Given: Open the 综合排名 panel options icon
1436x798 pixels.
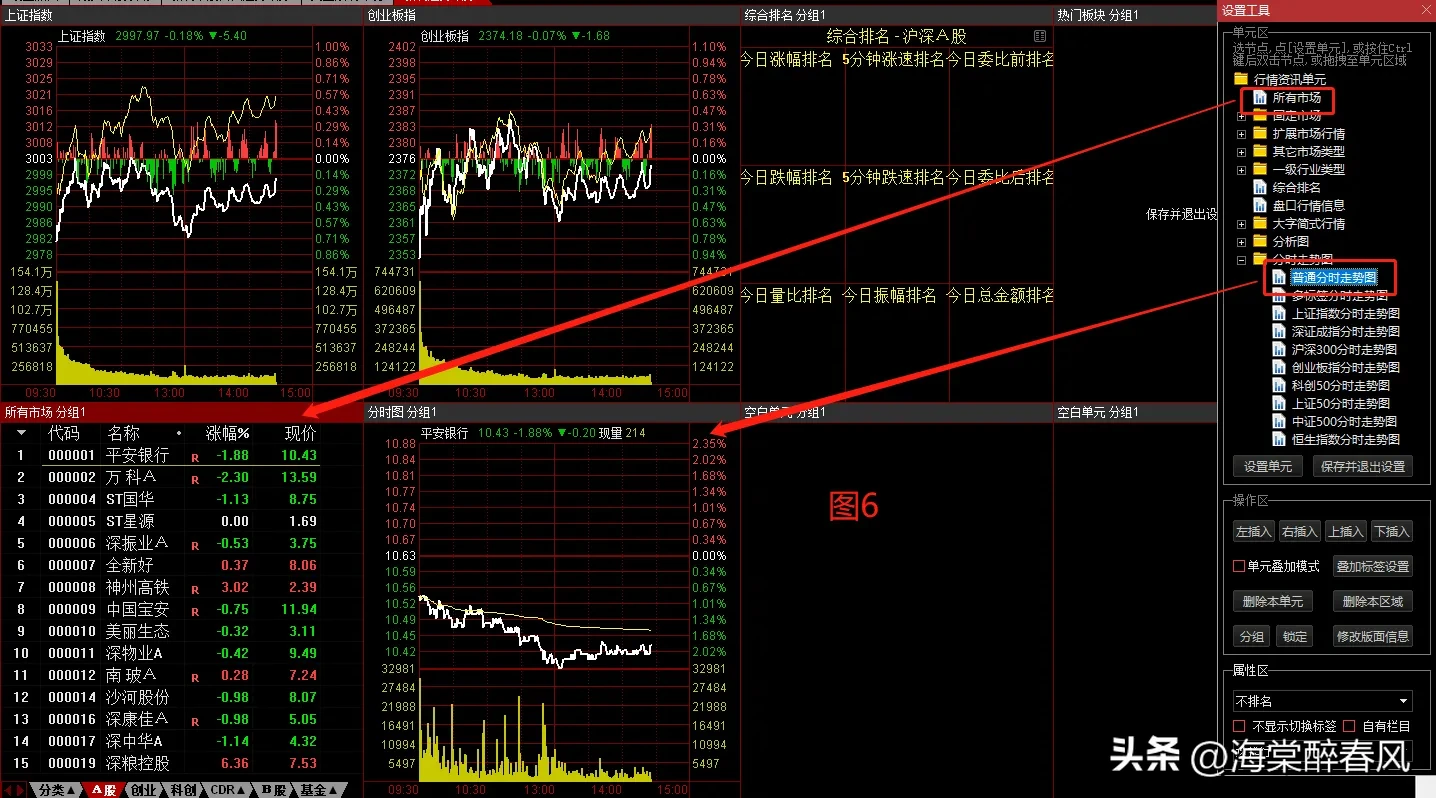Looking at the screenshot, I should (x=1040, y=36).
